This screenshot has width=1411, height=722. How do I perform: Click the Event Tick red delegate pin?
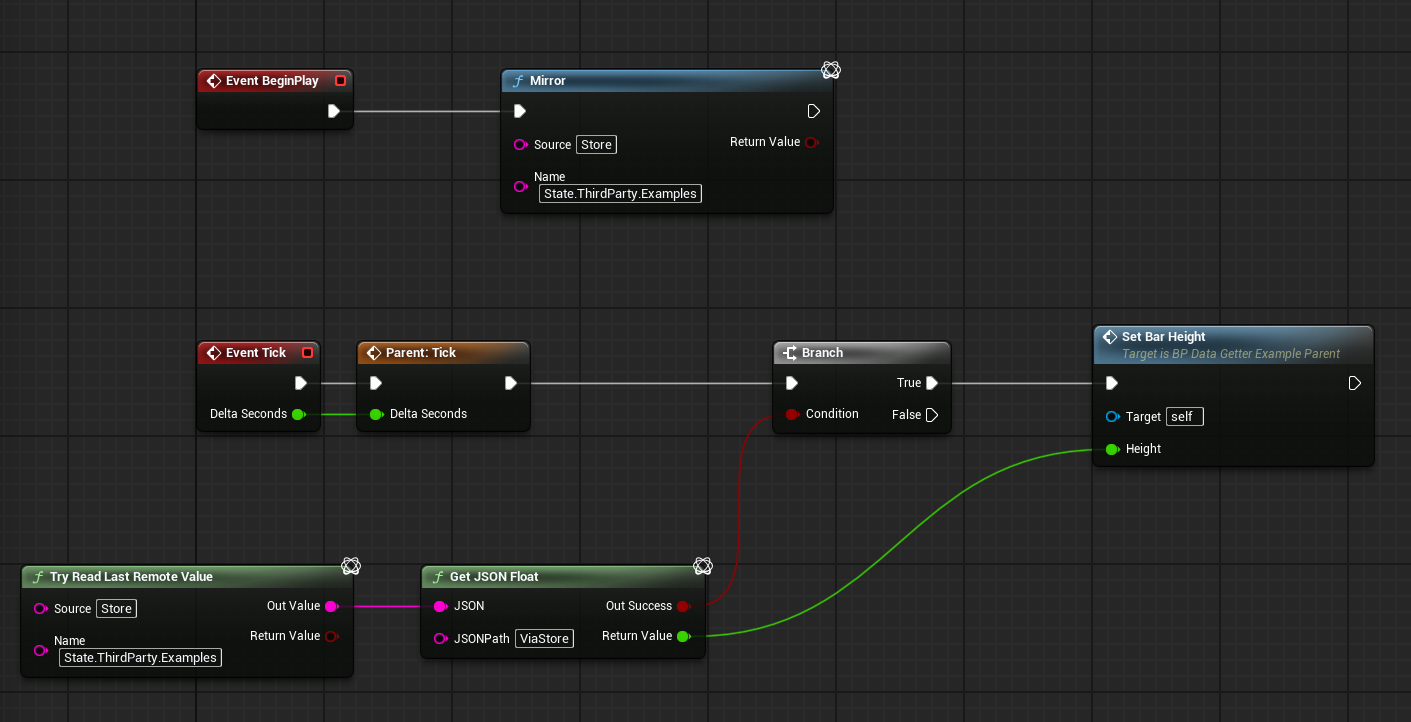point(307,353)
